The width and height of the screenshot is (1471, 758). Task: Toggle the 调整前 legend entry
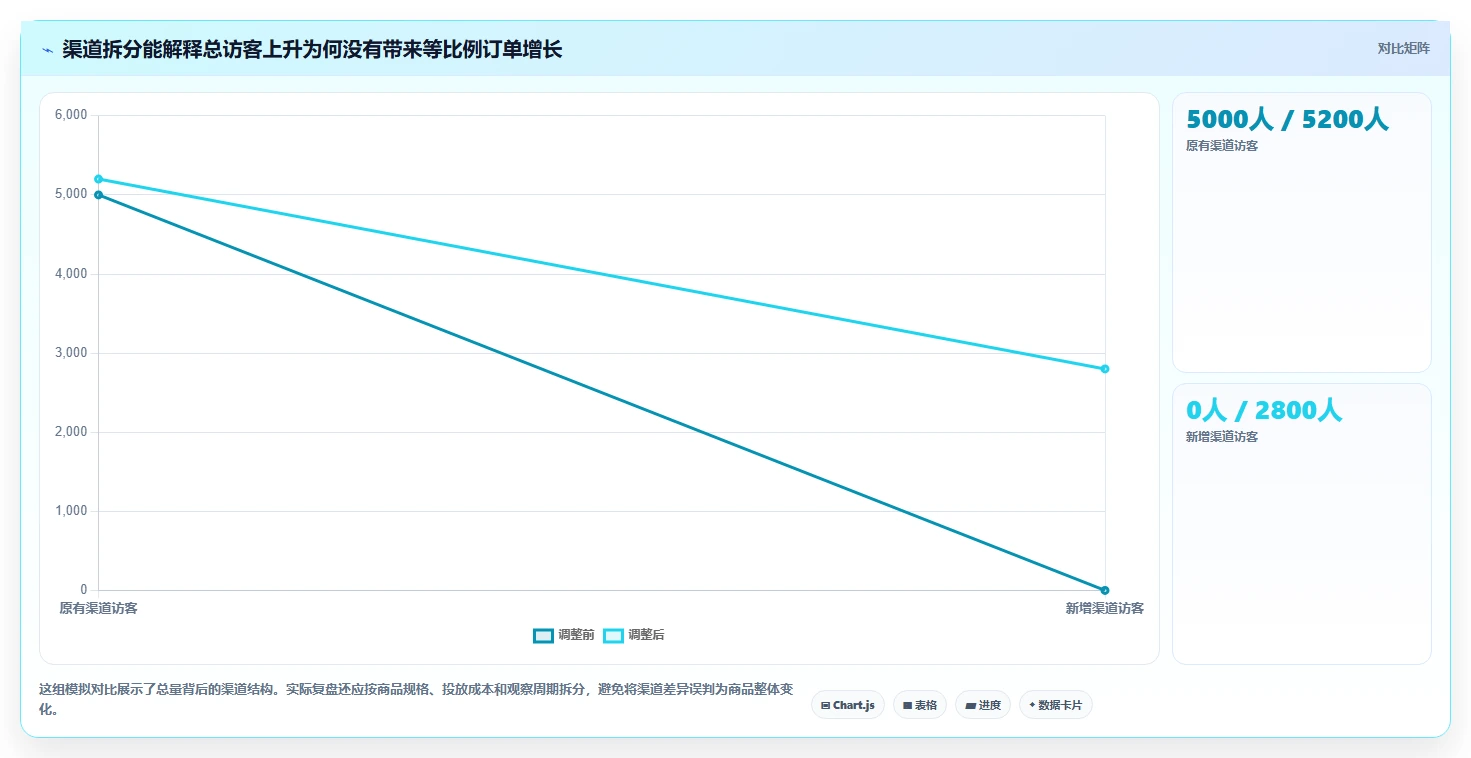564,635
